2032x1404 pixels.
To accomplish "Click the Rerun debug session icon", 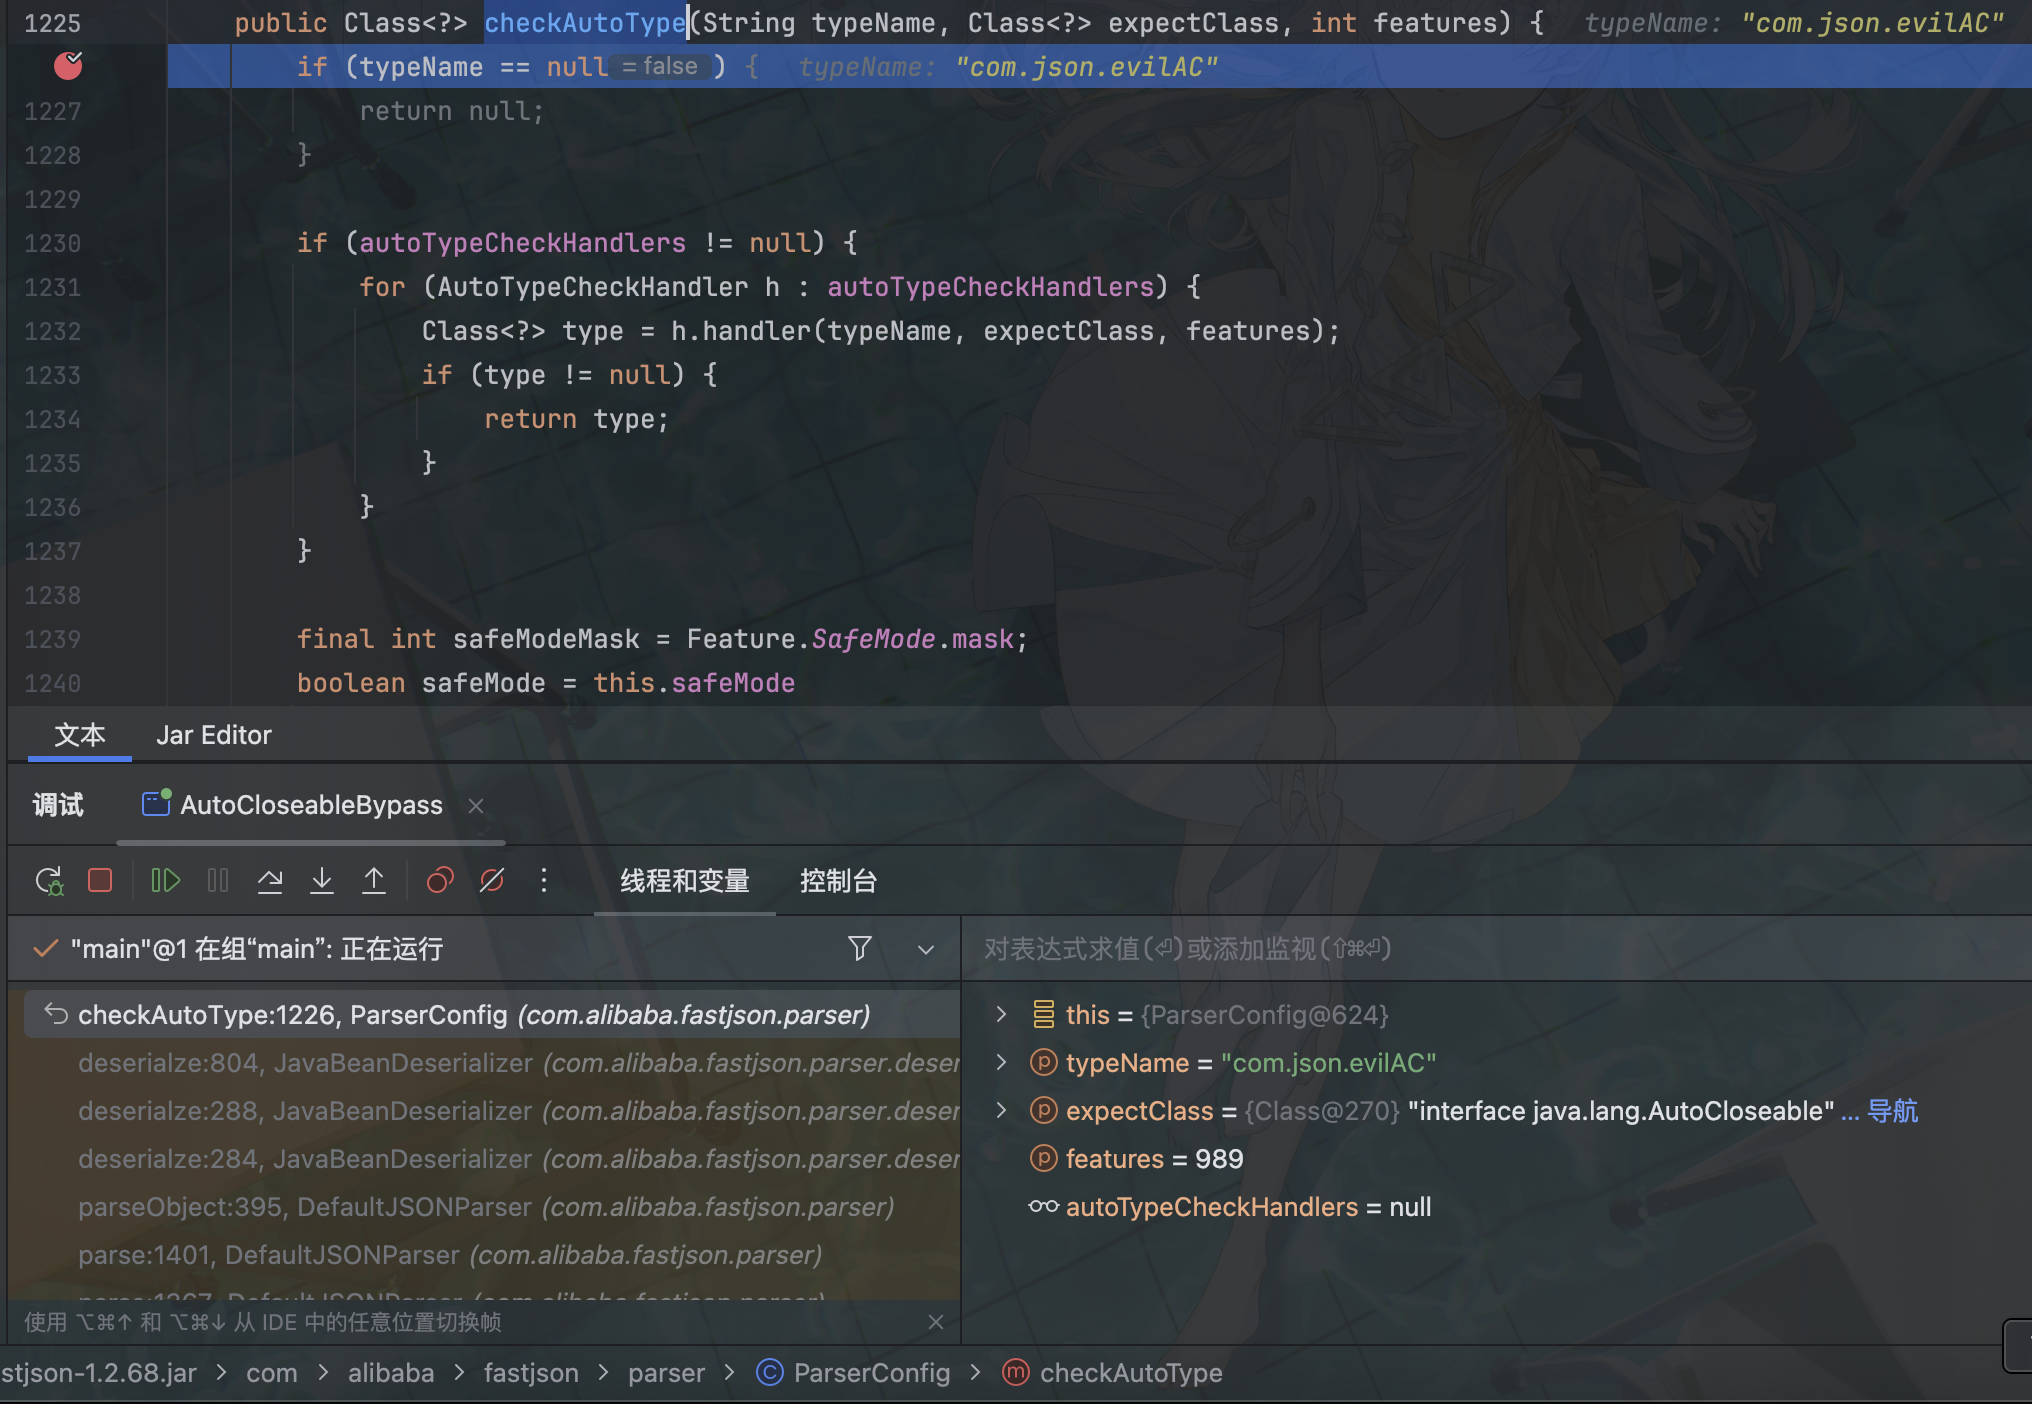I will [48, 881].
